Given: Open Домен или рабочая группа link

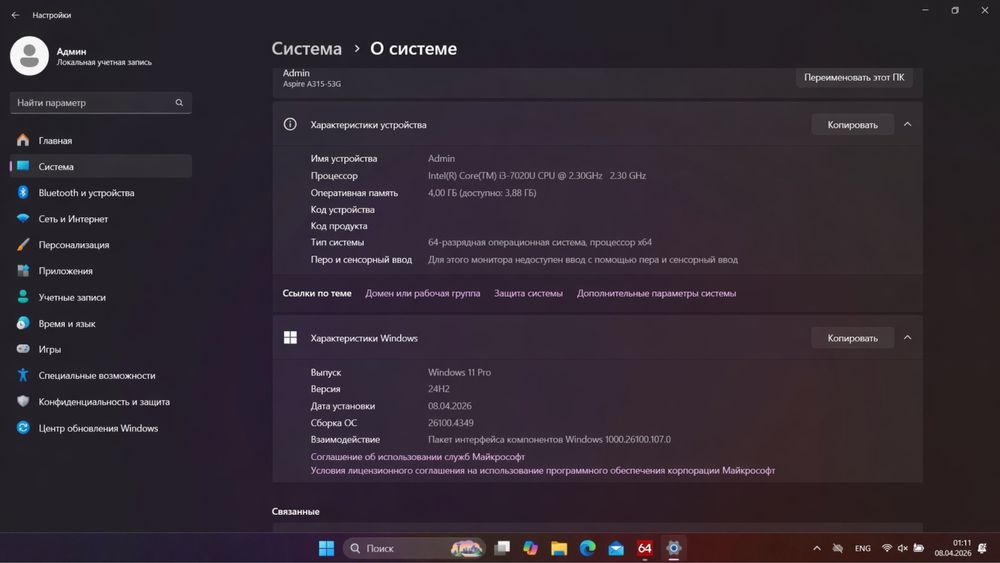Looking at the screenshot, I should pyautogui.click(x=422, y=293).
